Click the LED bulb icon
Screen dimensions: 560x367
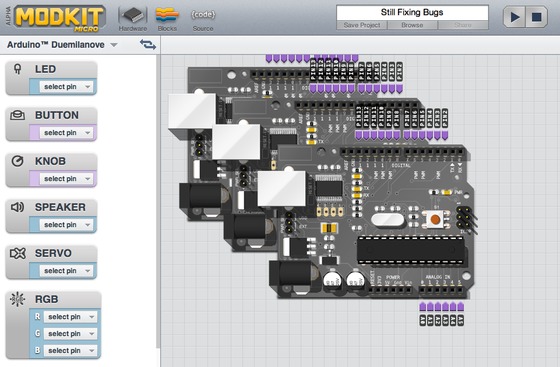point(17,69)
